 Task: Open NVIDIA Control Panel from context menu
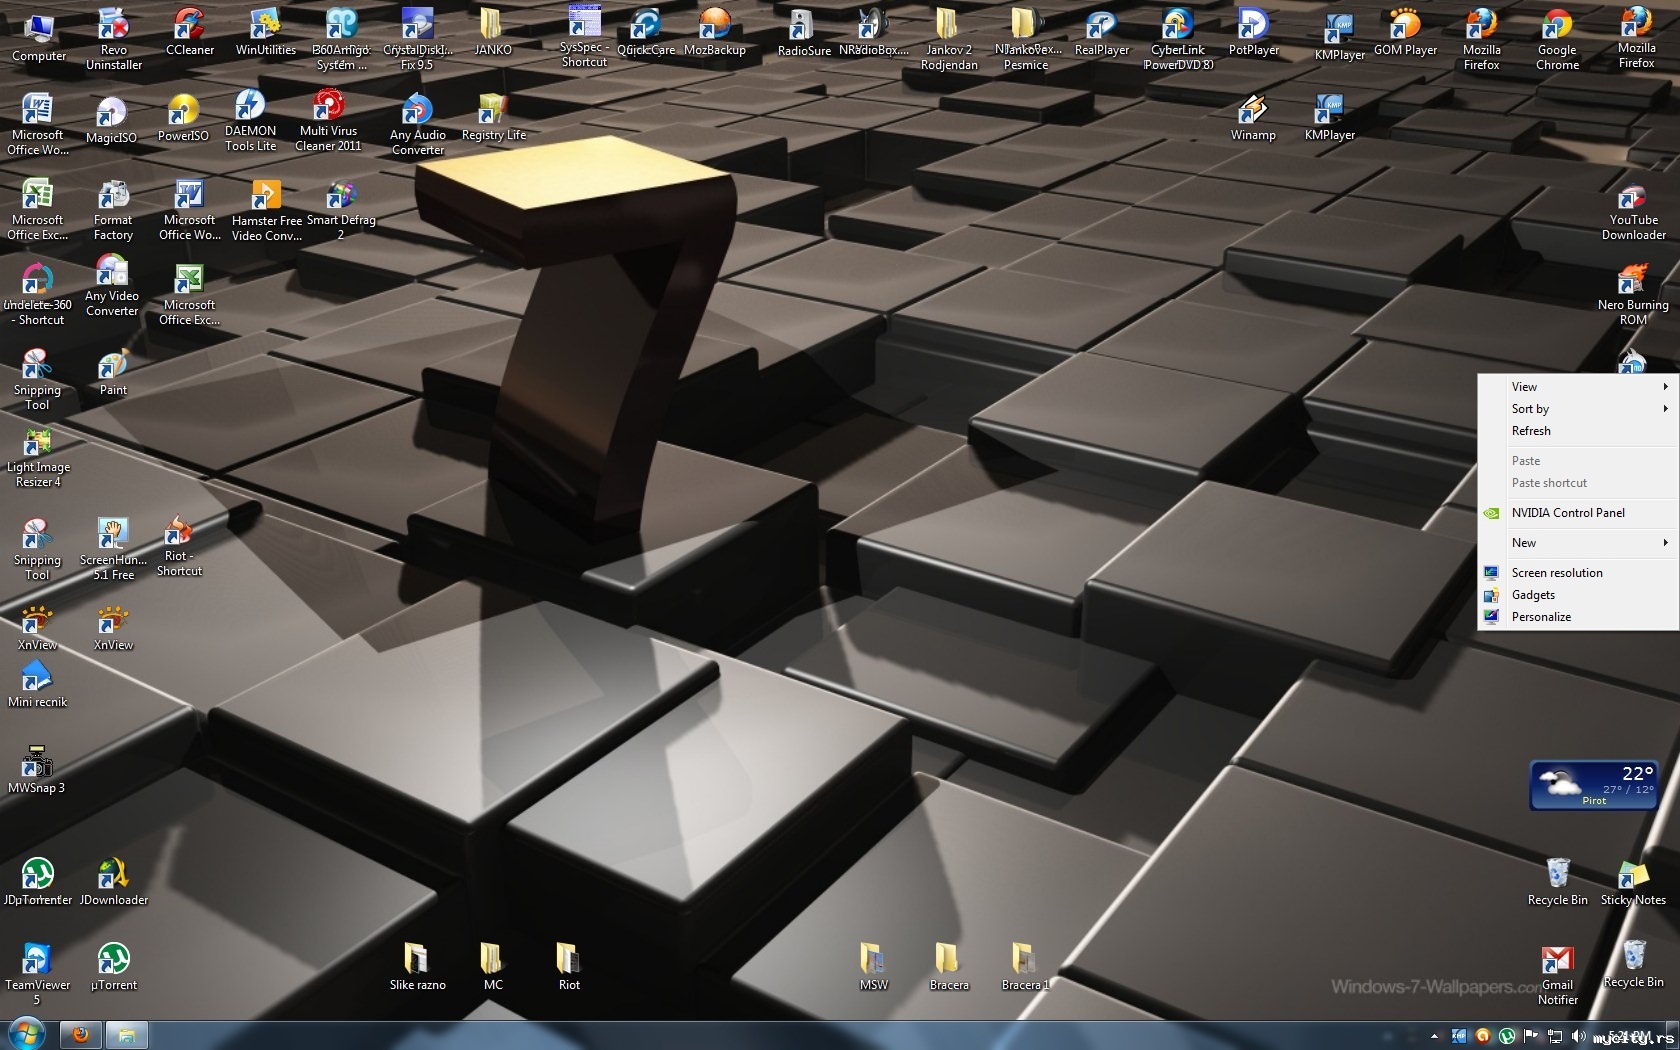point(1567,513)
